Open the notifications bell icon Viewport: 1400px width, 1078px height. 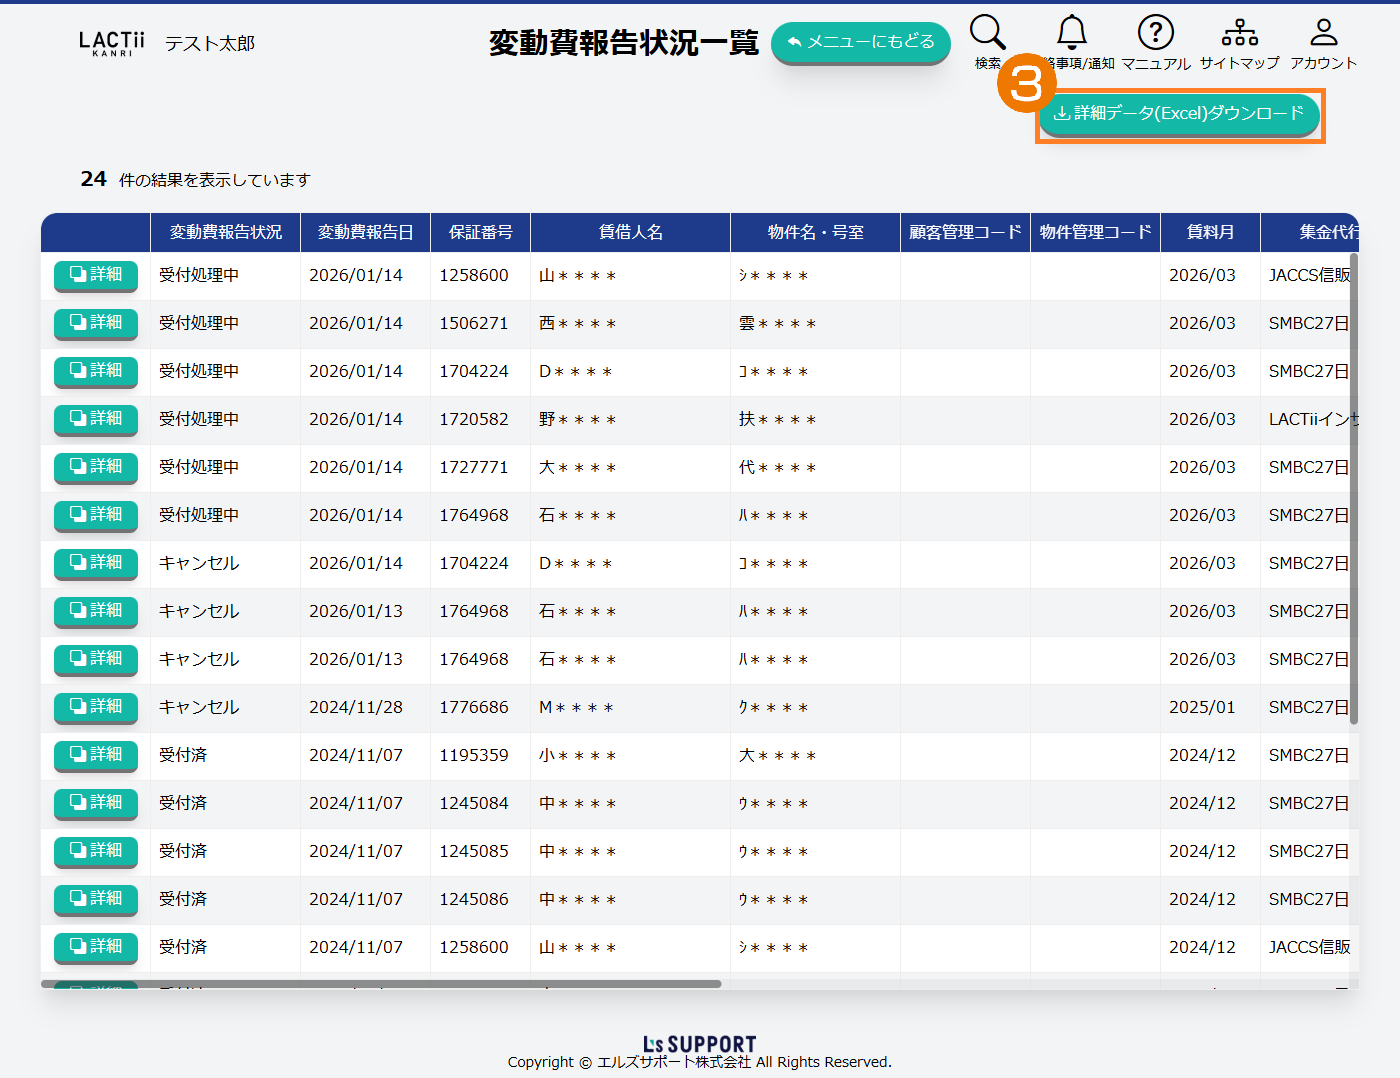[1072, 33]
